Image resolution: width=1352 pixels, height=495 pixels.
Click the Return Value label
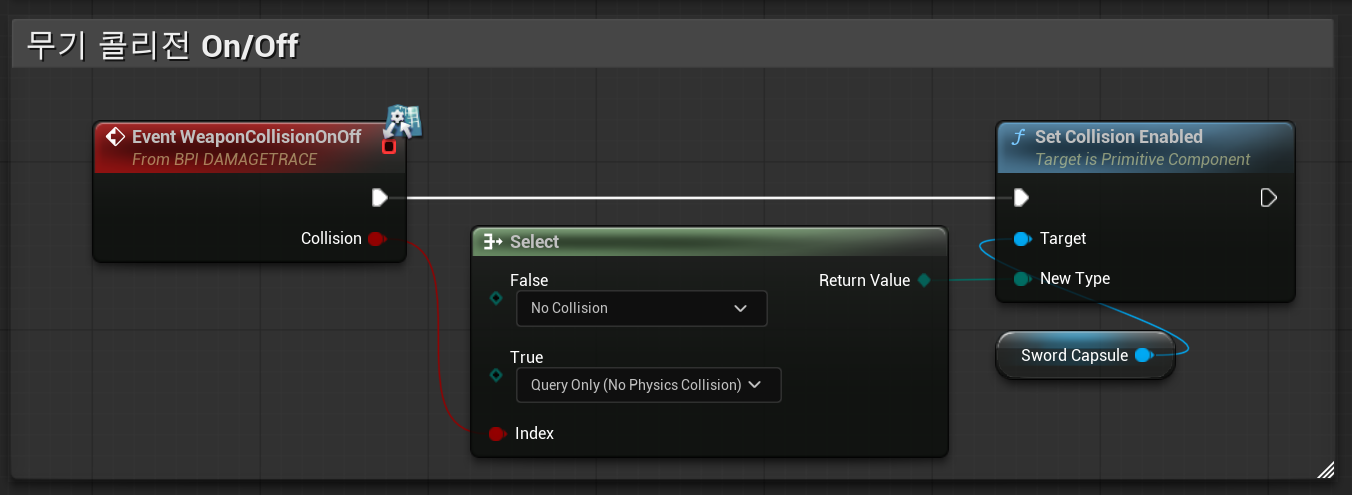click(864, 280)
